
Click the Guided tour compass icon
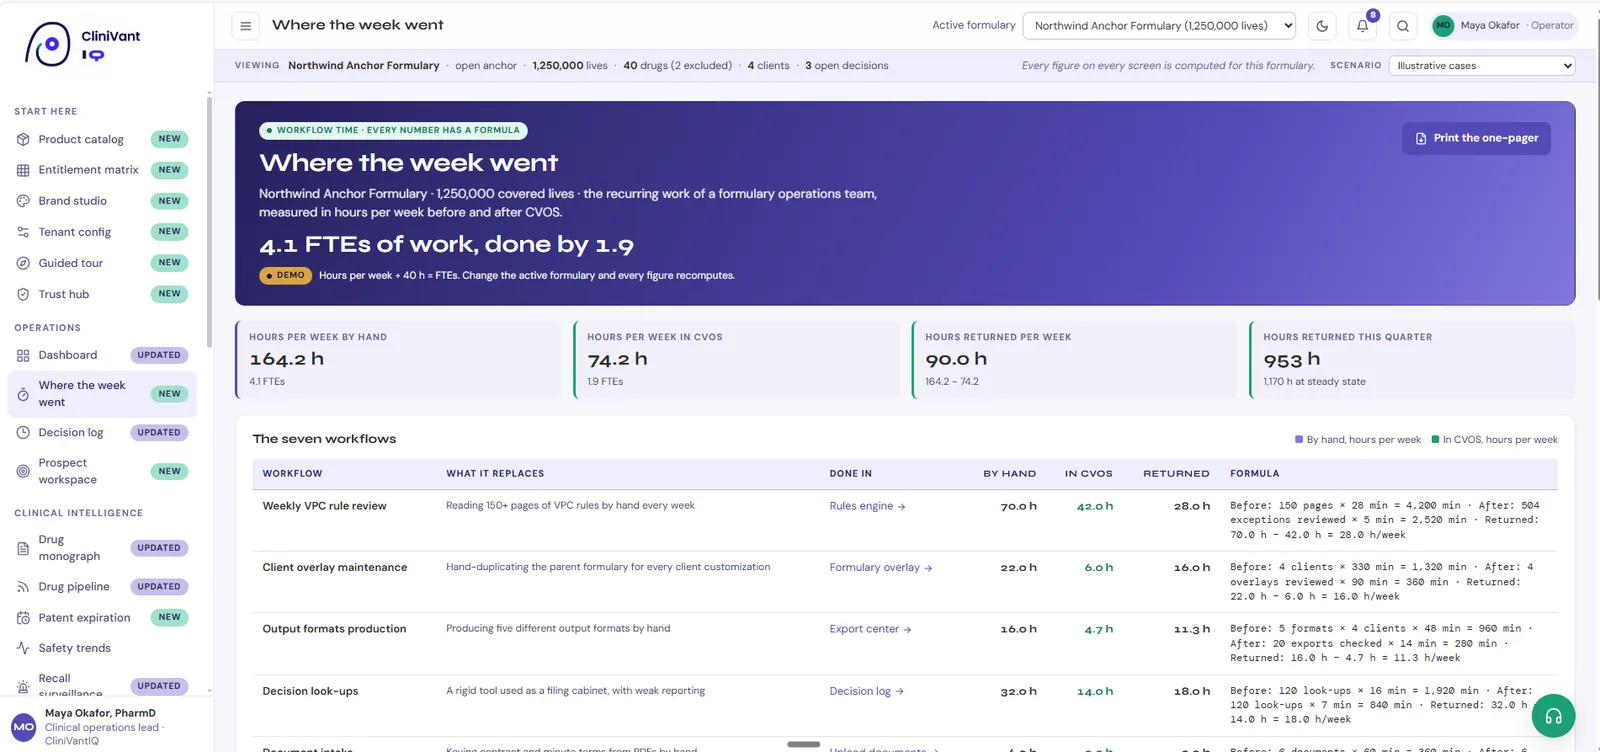pos(23,263)
